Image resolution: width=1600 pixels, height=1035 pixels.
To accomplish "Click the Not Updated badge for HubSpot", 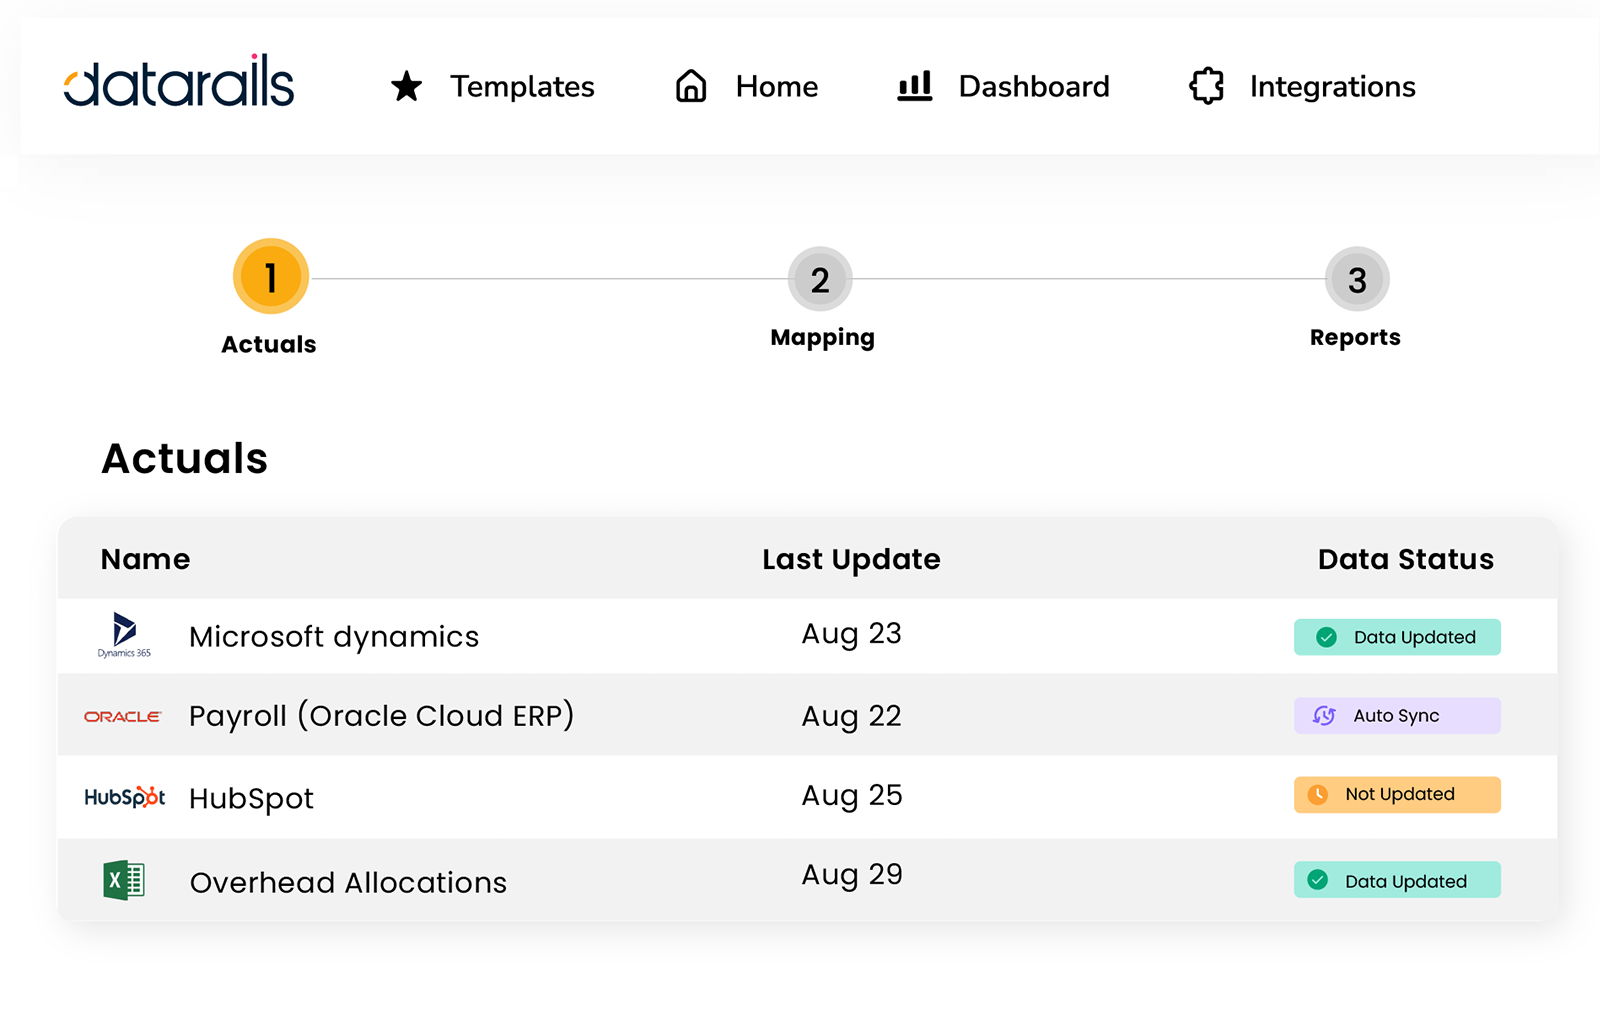I will [x=1397, y=794].
